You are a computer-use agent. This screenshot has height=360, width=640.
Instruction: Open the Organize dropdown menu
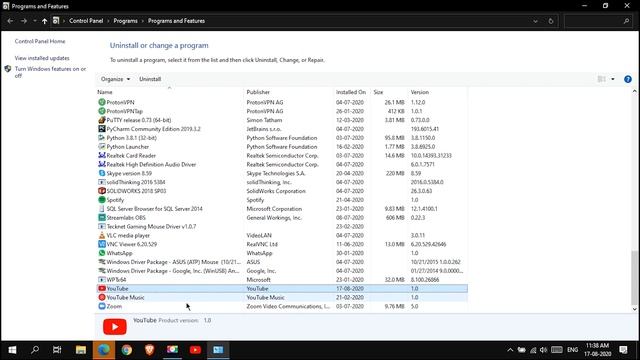coord(116,79)
